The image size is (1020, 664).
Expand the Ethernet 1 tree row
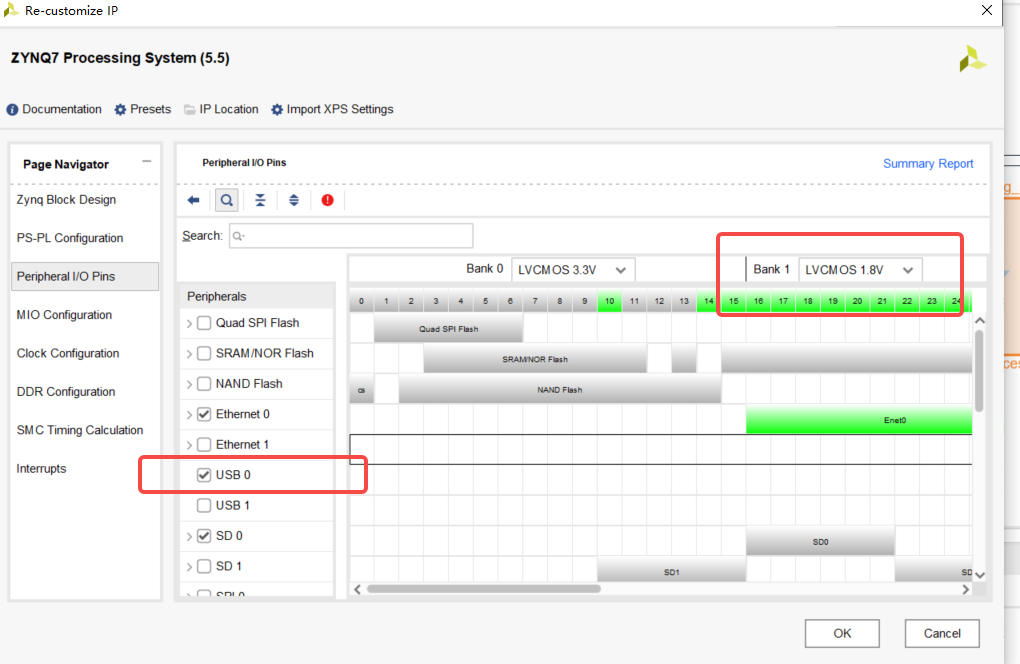(189, 445)
